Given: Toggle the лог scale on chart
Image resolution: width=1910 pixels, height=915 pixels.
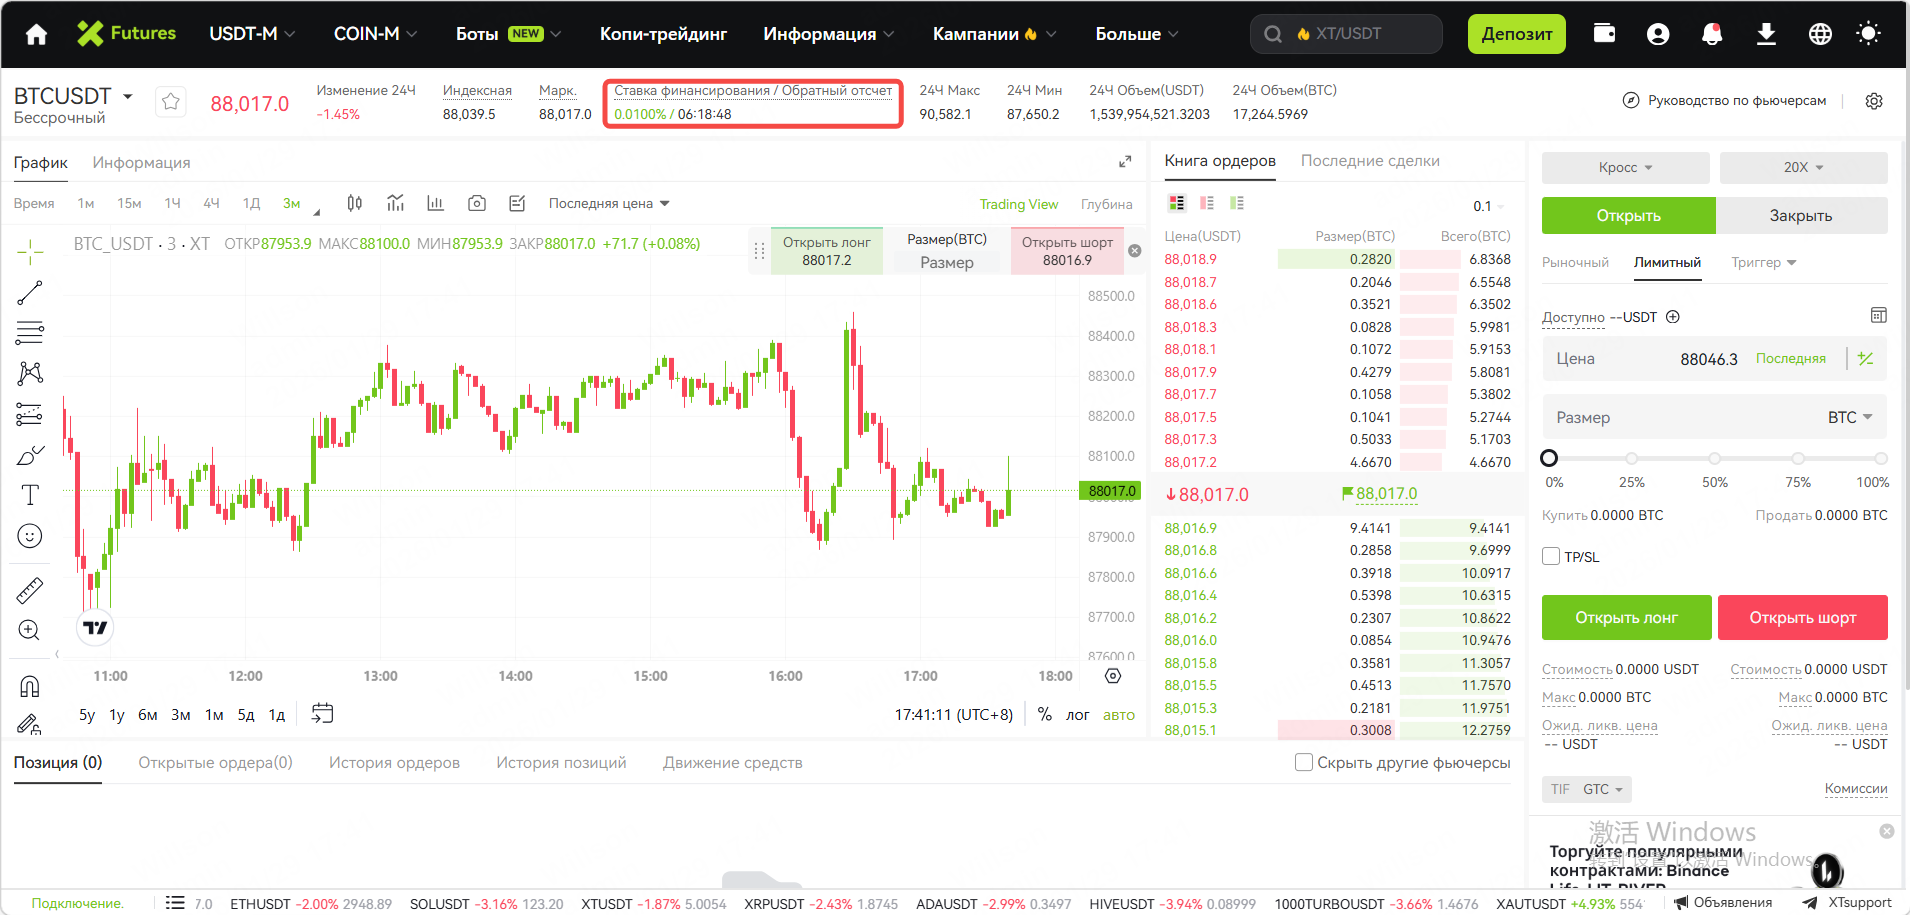Looking at the screenshot, I should (1077, 715).
